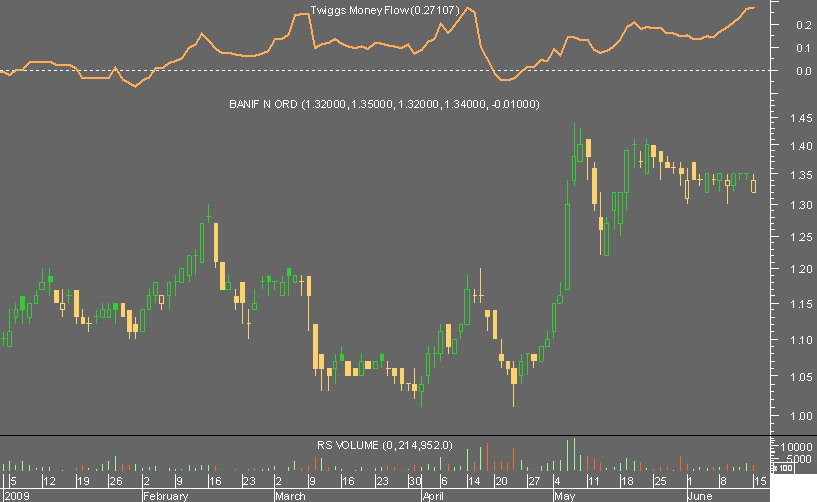This screenshot has width=817, height=502.
Task: Select the 1.20 price axis label
Action: [x=801, y=270]
